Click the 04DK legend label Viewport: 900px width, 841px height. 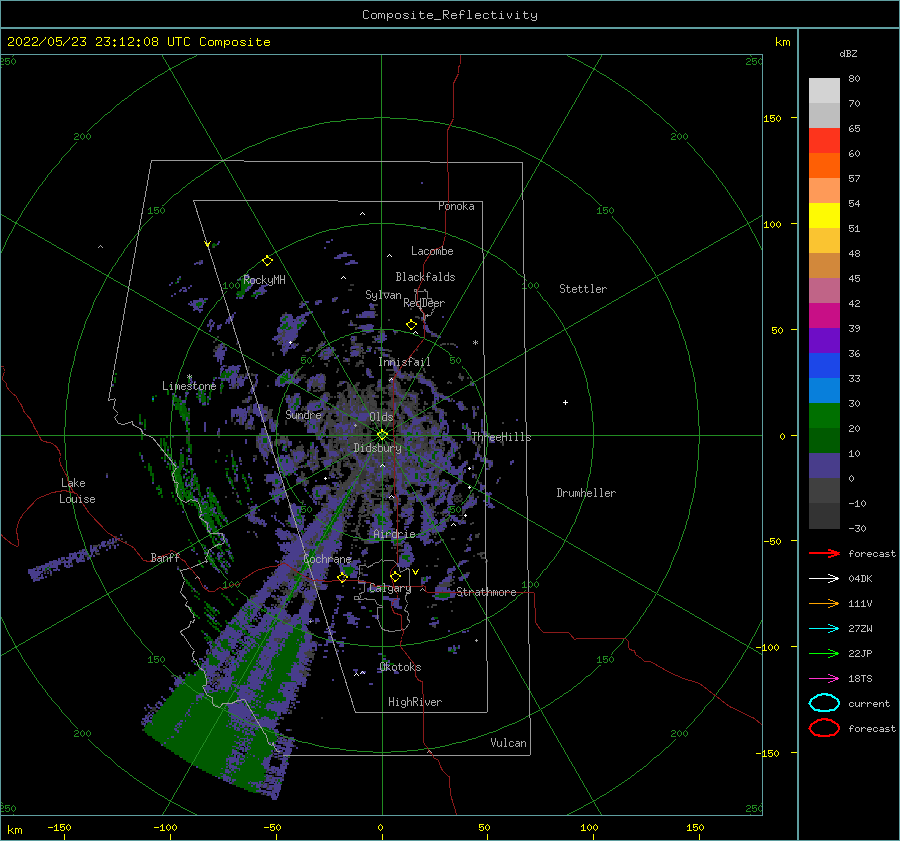click(860, 579)
